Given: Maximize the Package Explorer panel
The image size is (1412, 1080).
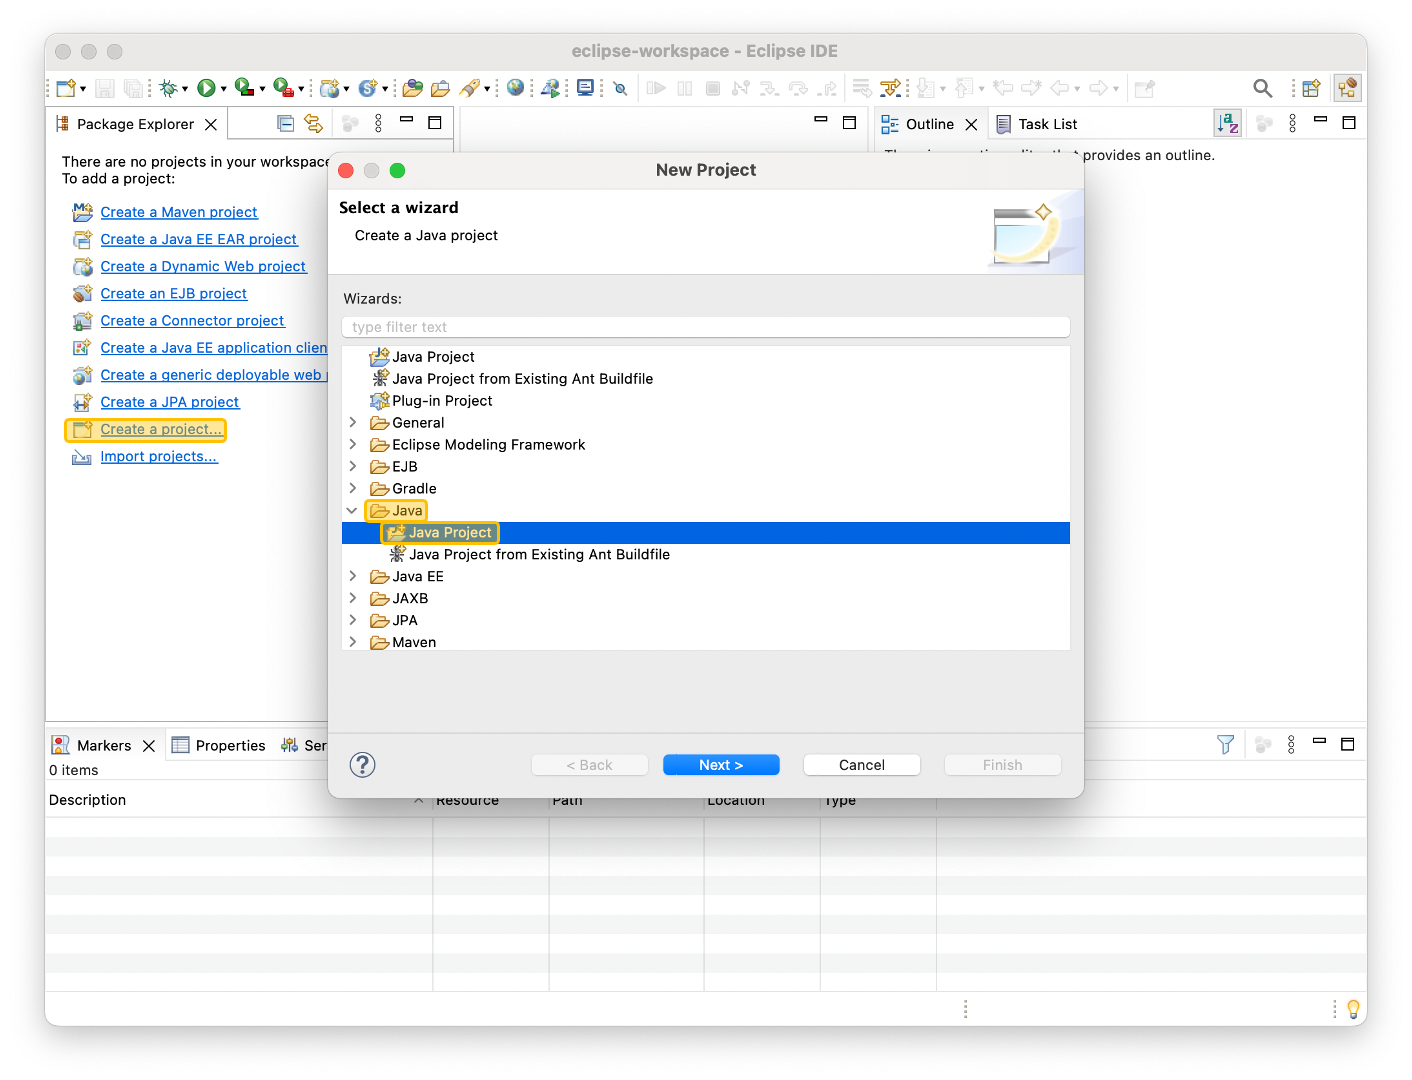Looking at the screenshot, I should 435,122.
